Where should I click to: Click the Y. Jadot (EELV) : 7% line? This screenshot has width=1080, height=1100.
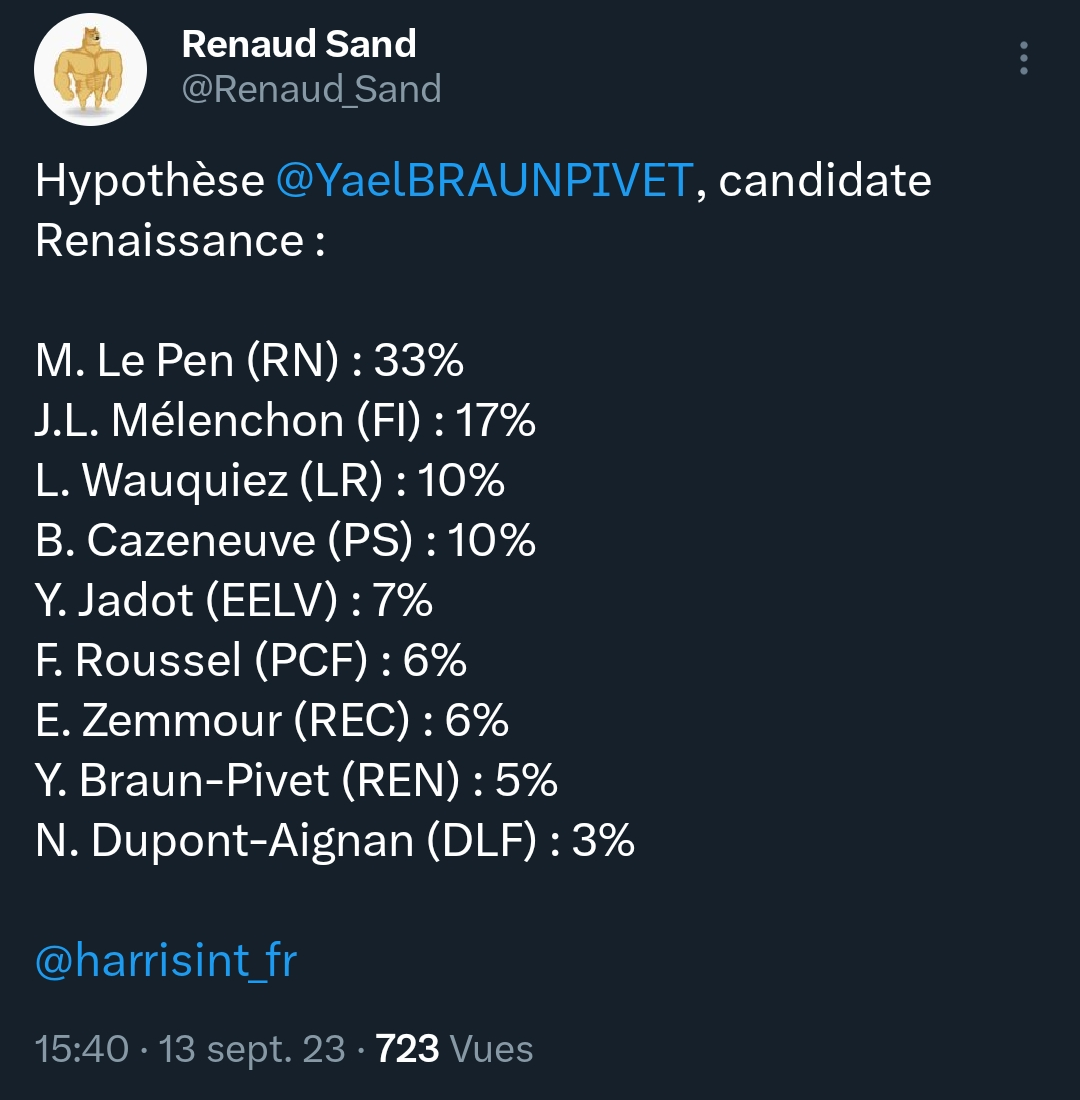pyautogui.click(x=234, y=601)
